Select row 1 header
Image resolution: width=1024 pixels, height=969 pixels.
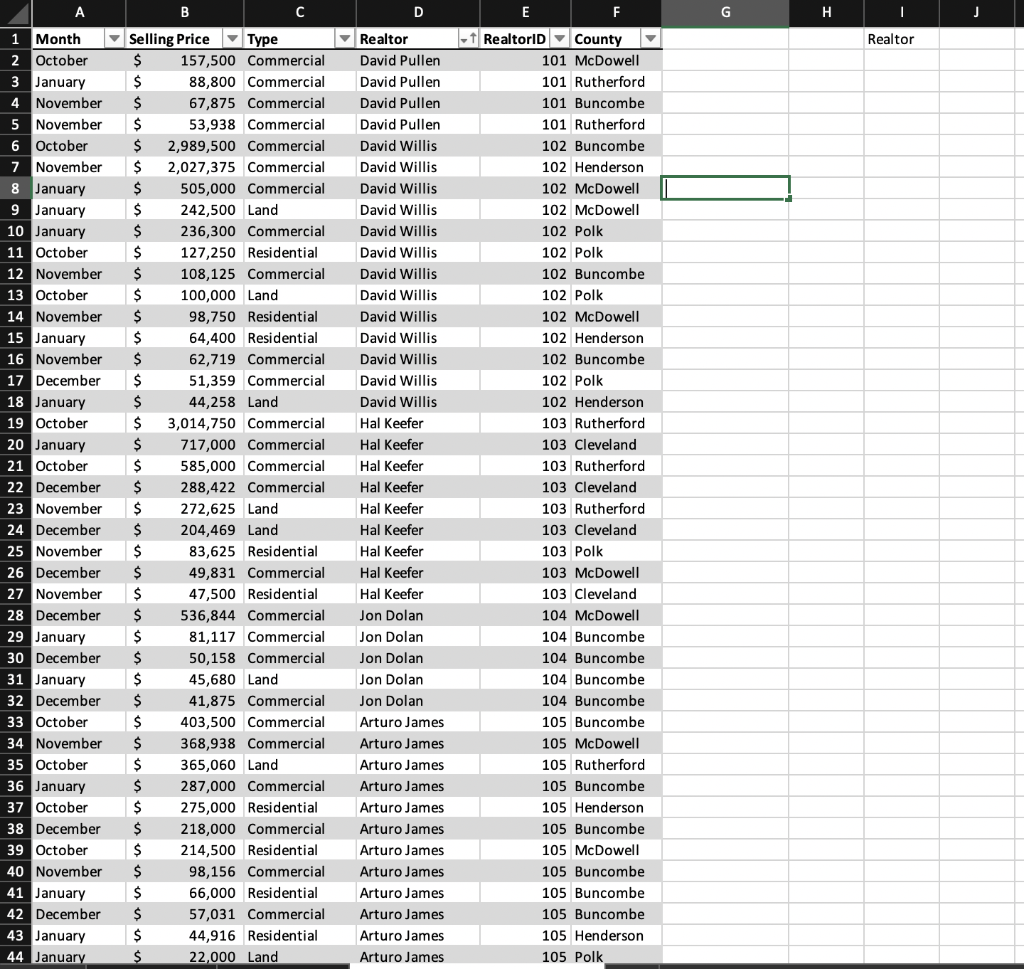pos(16,39)
